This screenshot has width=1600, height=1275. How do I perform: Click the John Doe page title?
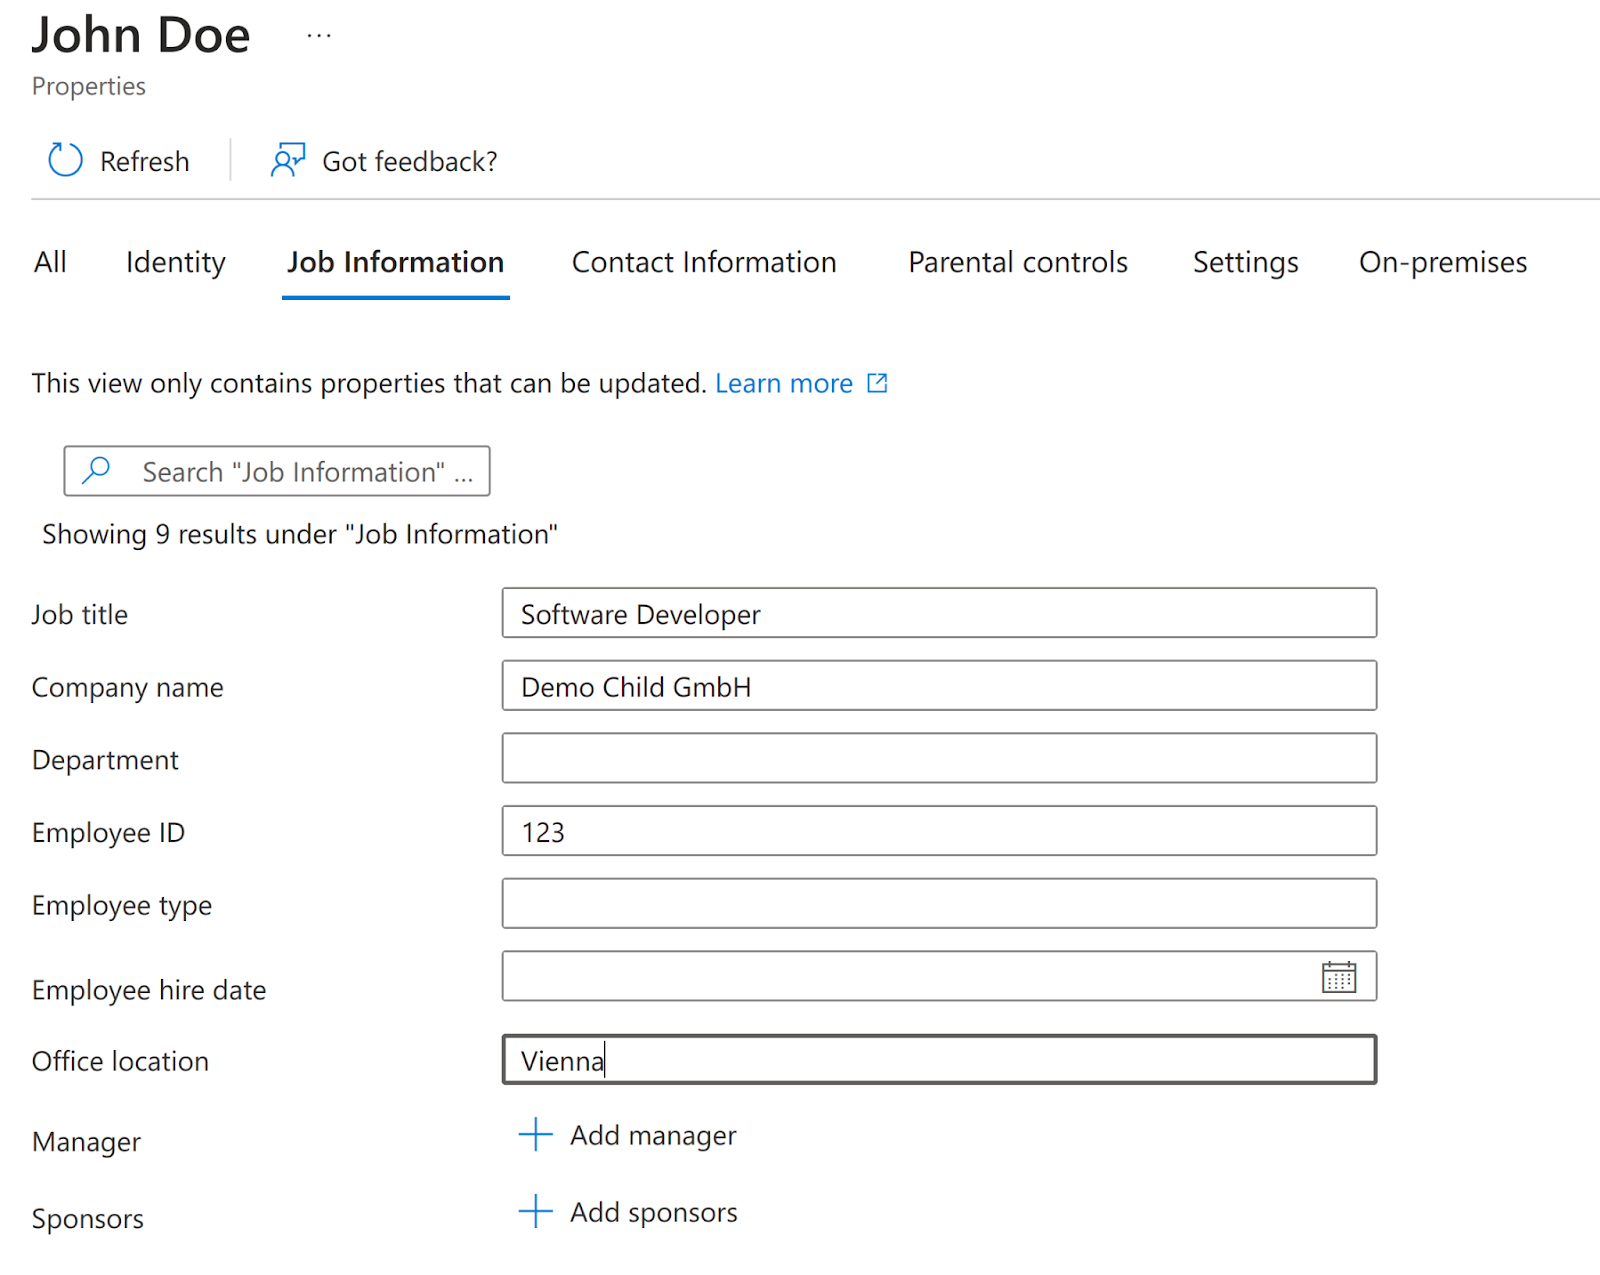[141, 36]
